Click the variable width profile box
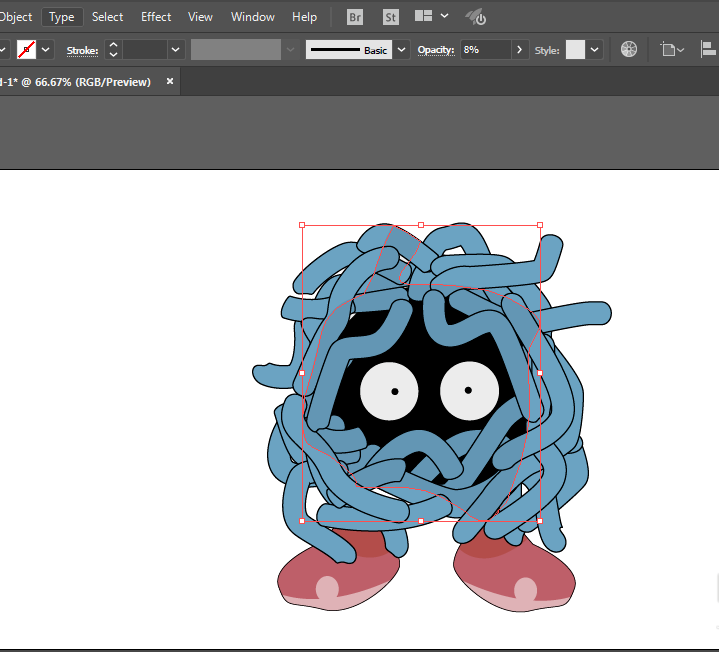 236,50
